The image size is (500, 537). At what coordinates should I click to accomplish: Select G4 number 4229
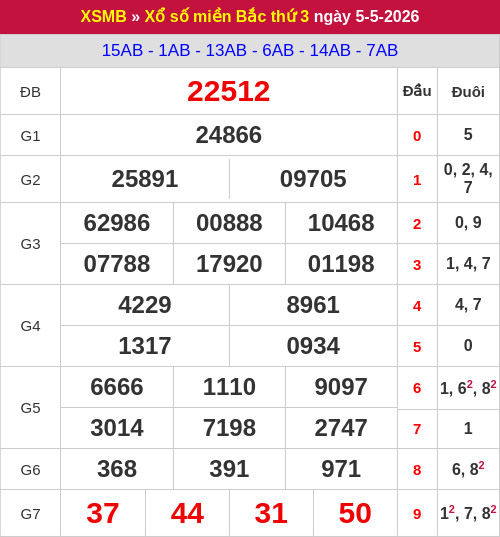coord(145,304)
